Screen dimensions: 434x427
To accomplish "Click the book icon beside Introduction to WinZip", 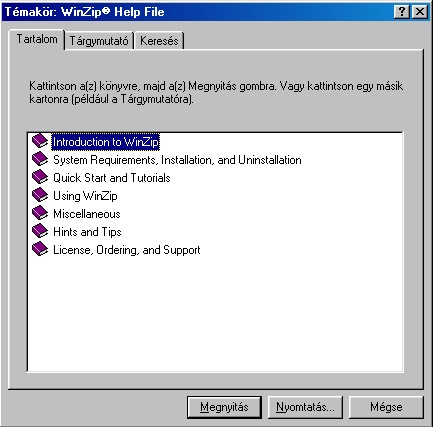I will click(40, 141).
